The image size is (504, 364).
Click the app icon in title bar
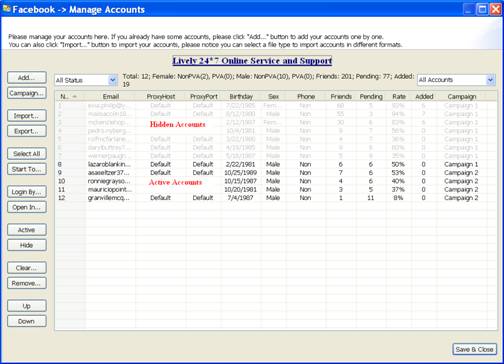pos(6,9)
